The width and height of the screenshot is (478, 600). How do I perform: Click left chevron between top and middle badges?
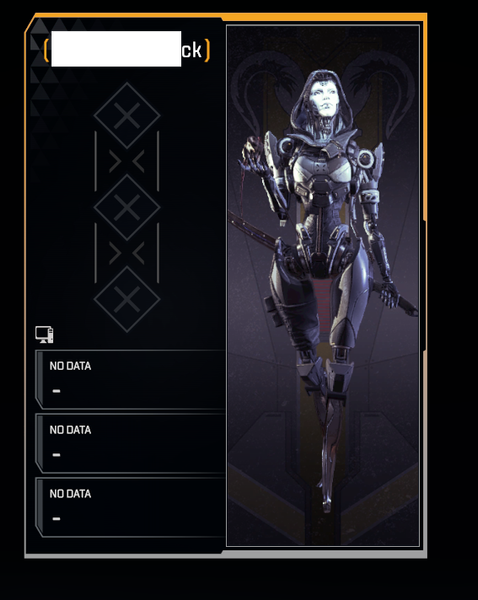(x=115, y=161)
